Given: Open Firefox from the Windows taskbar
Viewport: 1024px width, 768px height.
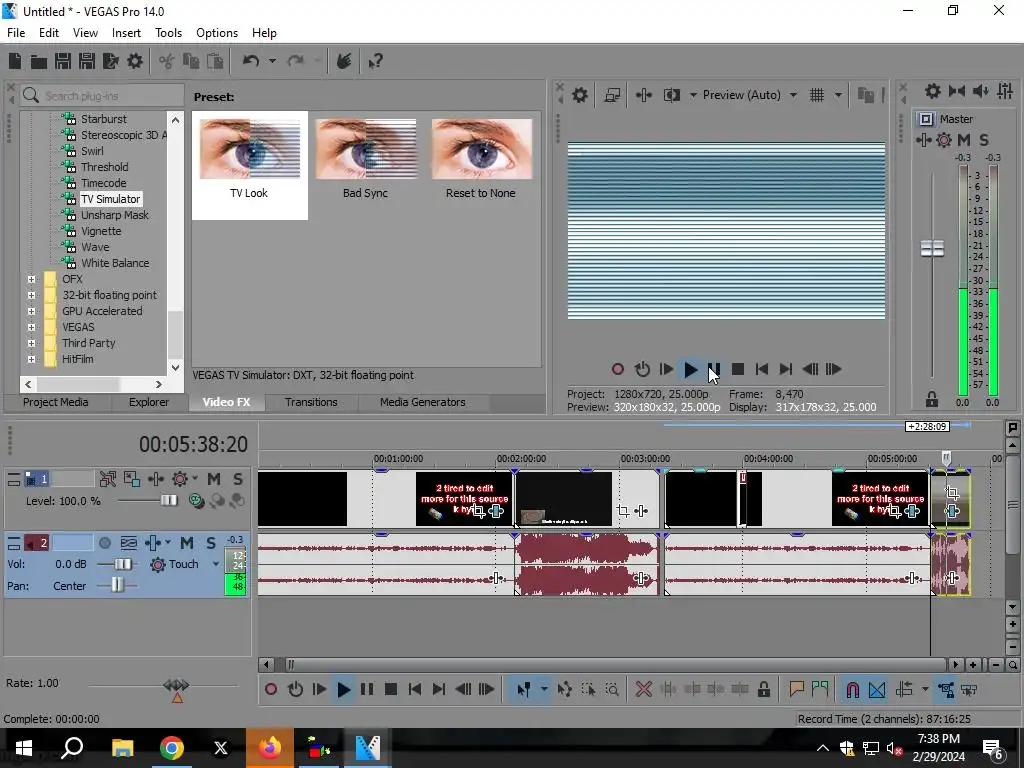Looking at the screenshot, I should (269, 748).
